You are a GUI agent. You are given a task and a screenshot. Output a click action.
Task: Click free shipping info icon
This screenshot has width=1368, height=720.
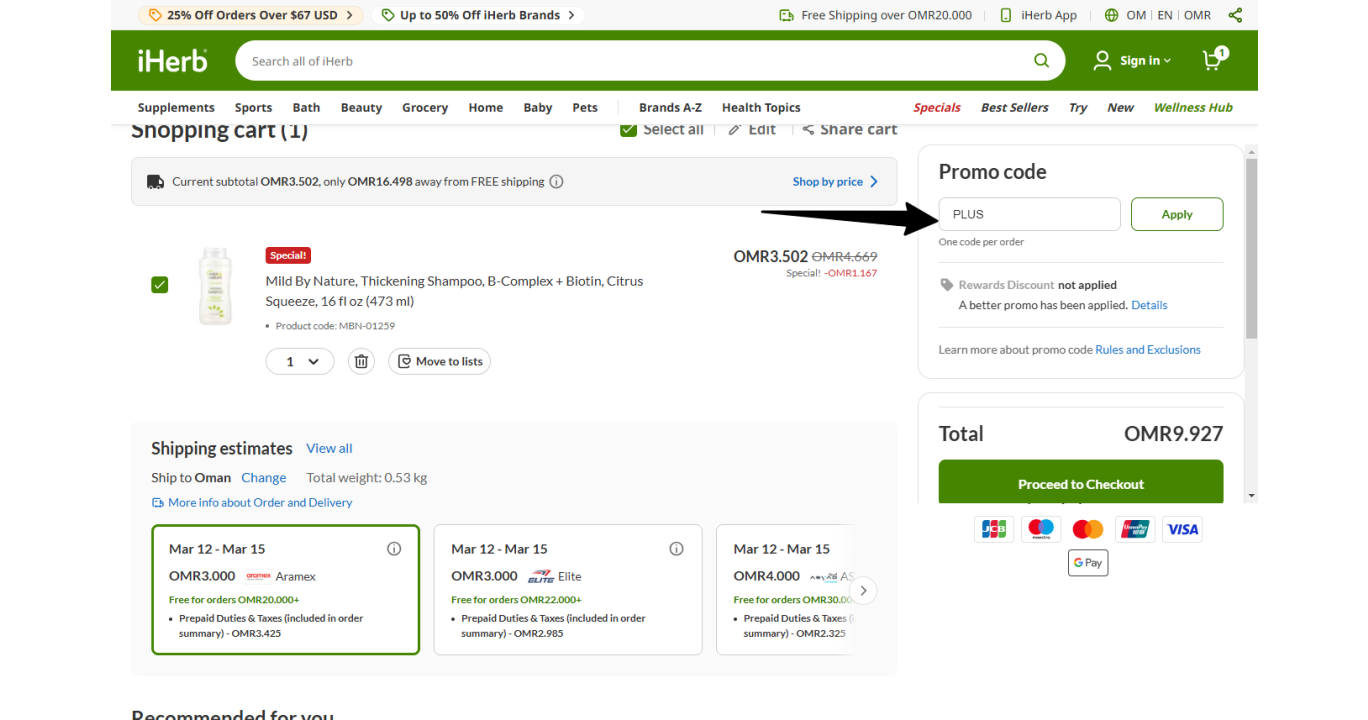coord(557,182)
